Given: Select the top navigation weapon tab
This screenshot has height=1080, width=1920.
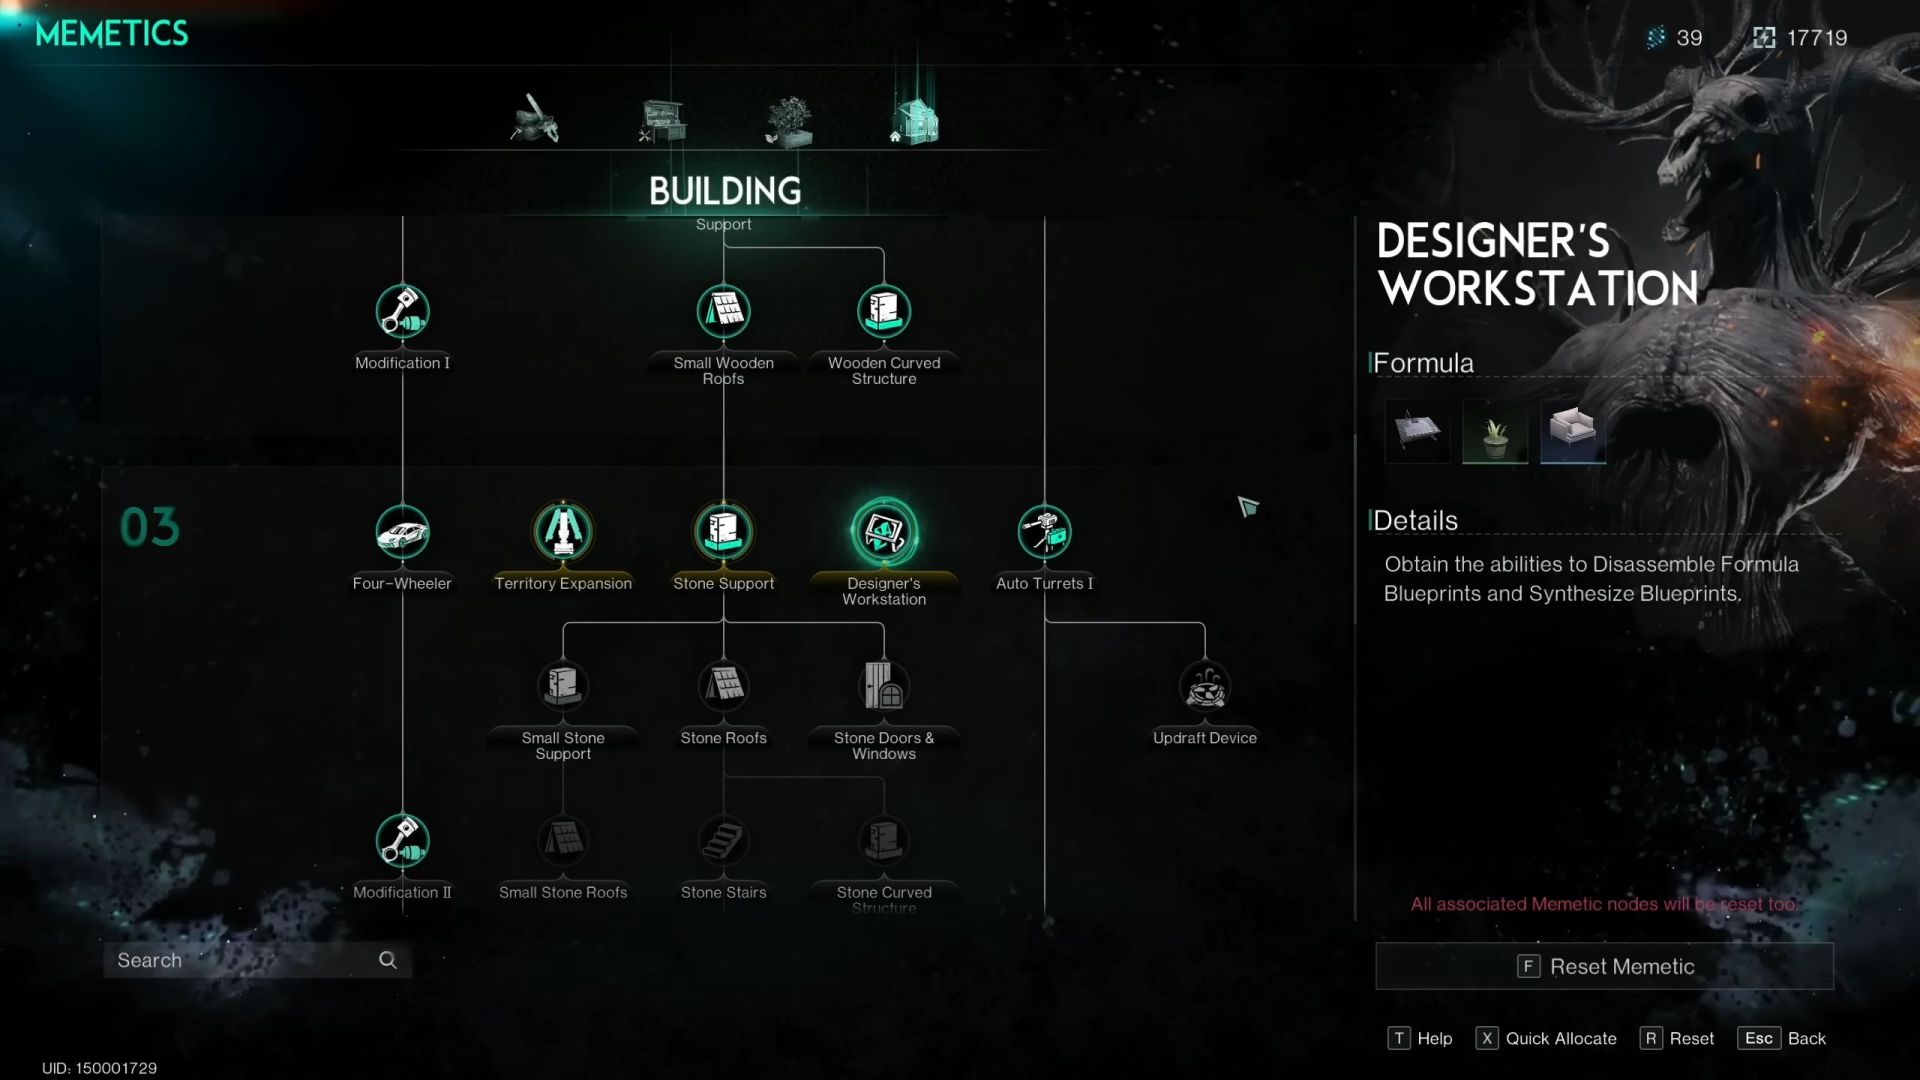Looking at the screenshot, I should pos(533,120).
